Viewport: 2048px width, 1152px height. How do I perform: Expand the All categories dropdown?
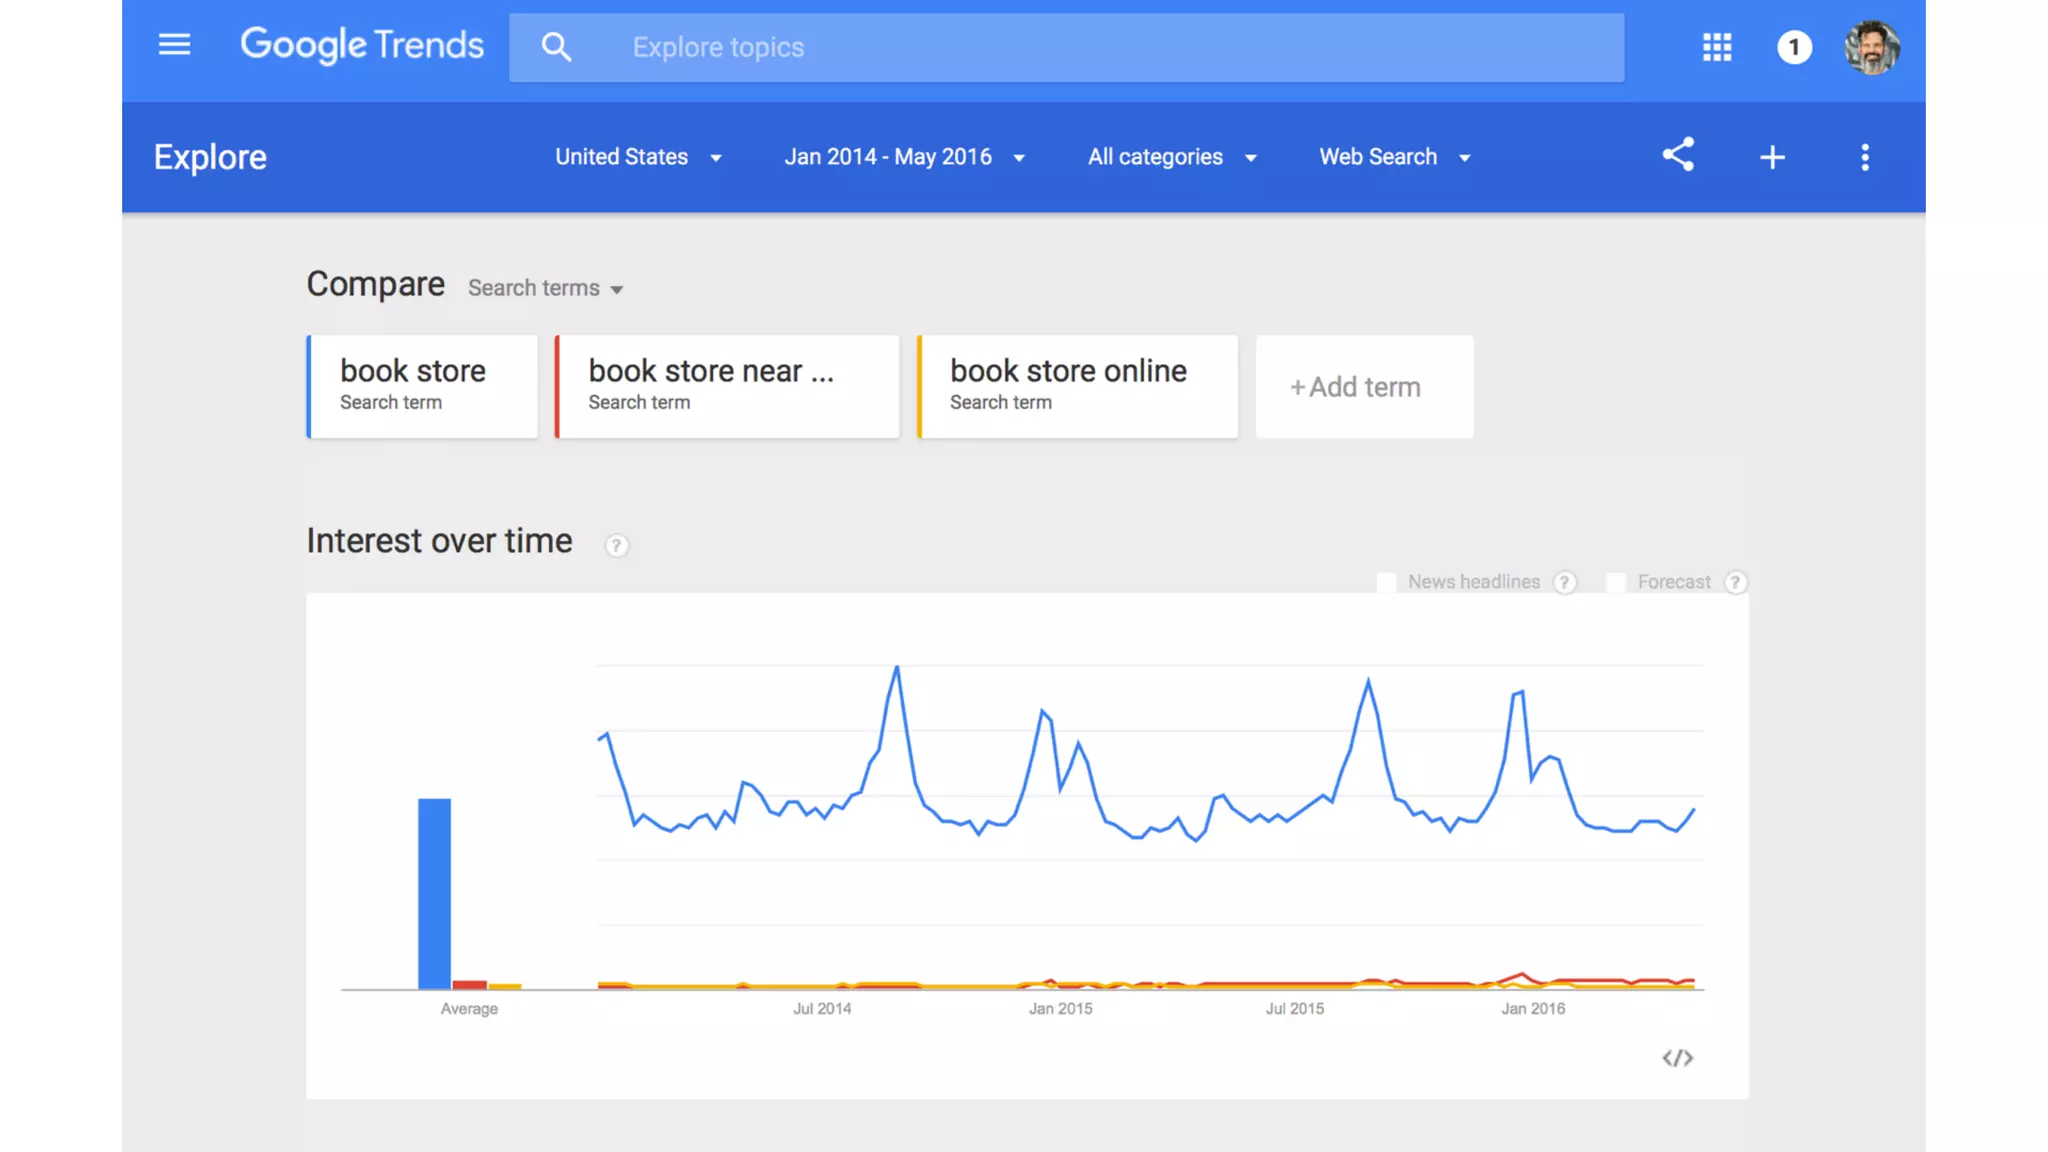(1172, 157)
